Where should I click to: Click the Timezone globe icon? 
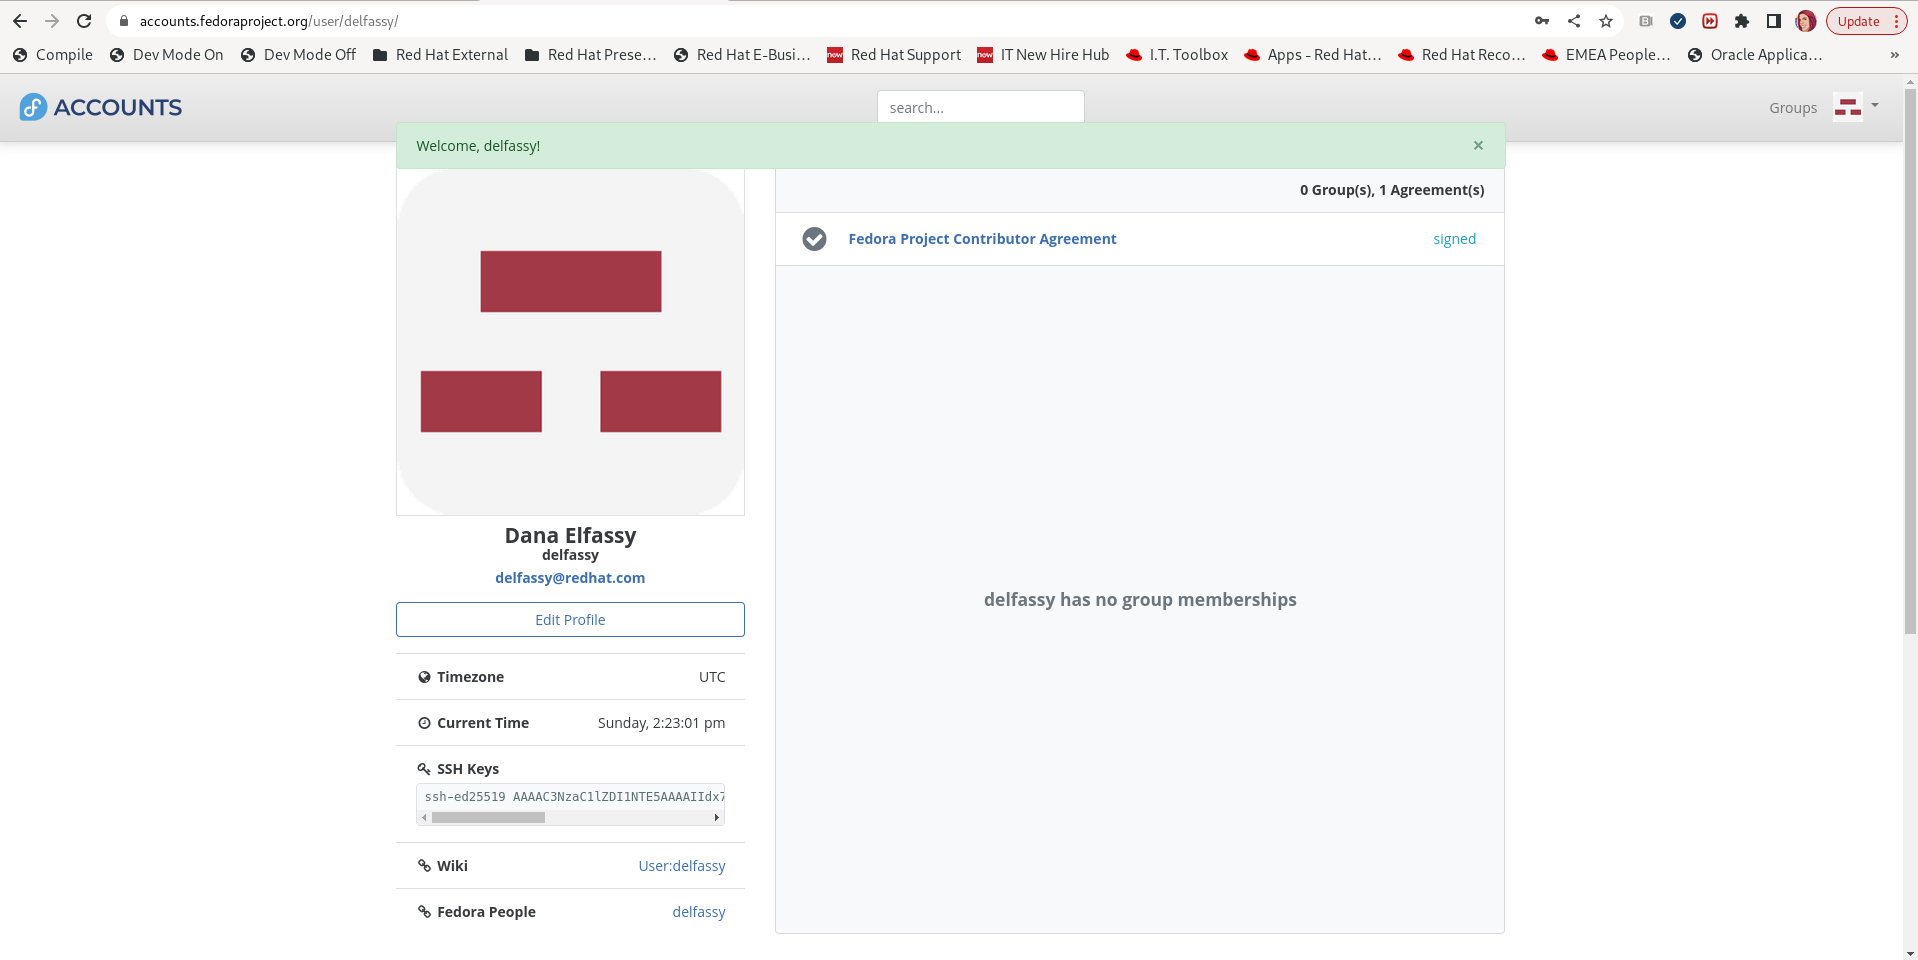pos(424,677)
